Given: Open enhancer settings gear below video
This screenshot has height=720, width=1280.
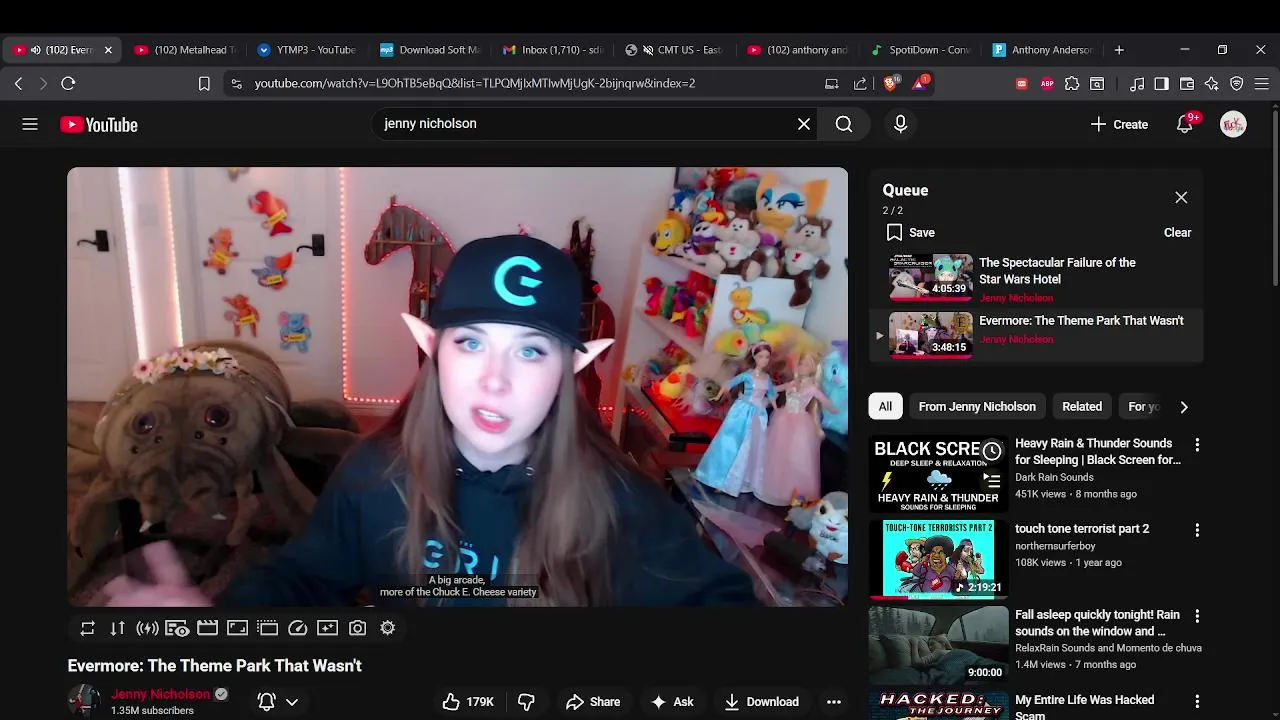Looking at the screenshot, I should (x=387, y=628).
